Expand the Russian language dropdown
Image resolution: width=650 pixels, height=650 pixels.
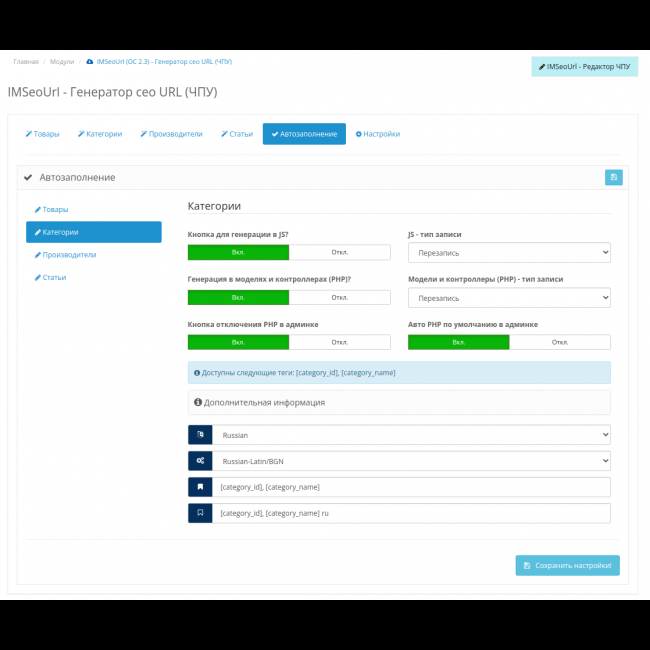pyautogui.click(x=410, y=435)
